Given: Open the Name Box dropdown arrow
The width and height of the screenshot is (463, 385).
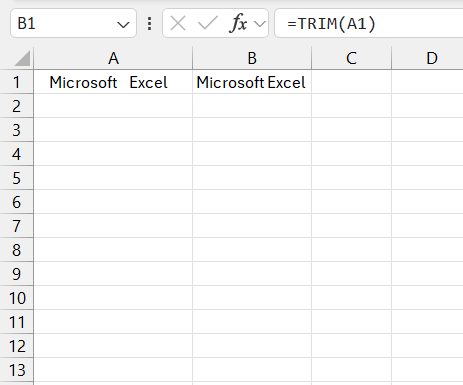Looking at the screenshot, I should (123, 24).
